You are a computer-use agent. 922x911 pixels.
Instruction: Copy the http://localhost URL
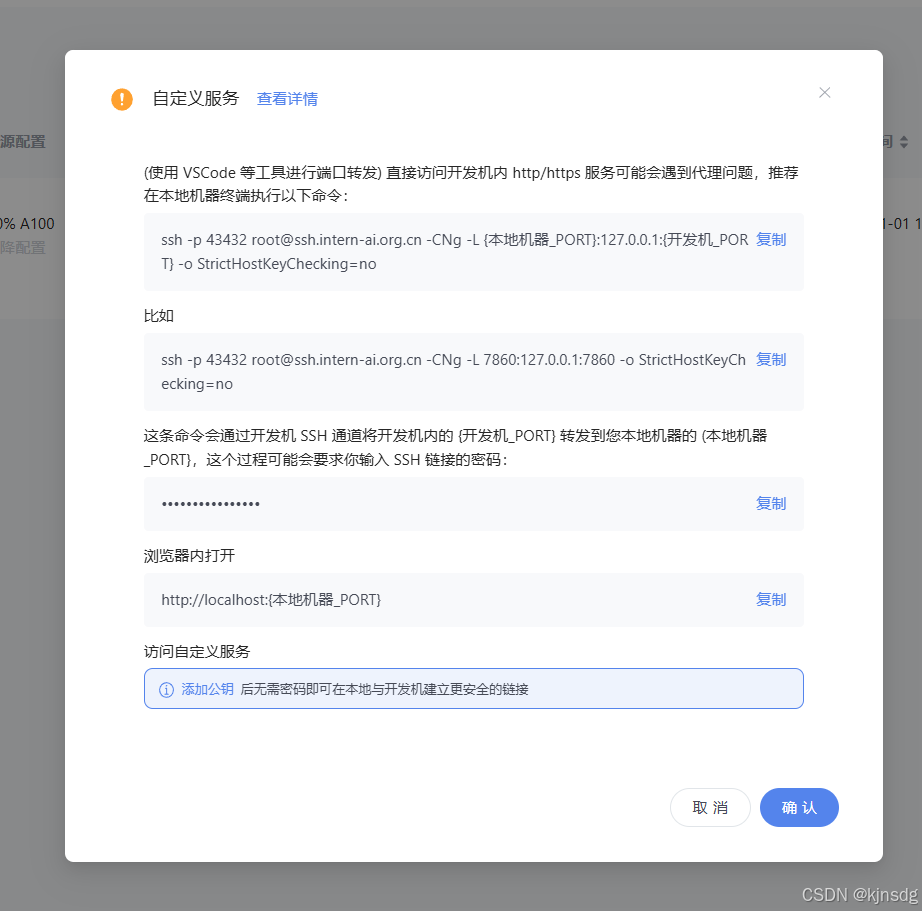[770, 599]
